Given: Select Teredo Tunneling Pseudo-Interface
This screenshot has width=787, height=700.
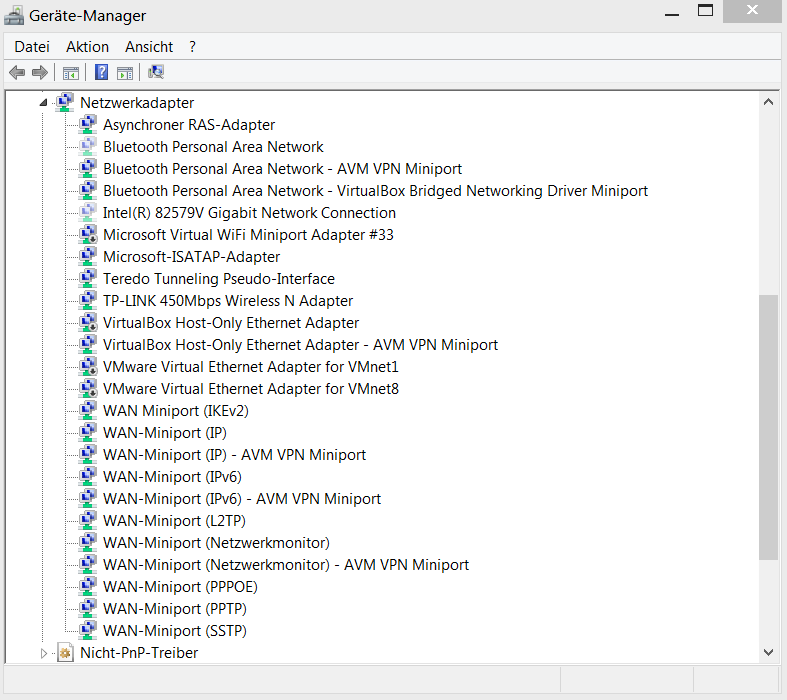Looking at the screenshot, I should 219,278.
